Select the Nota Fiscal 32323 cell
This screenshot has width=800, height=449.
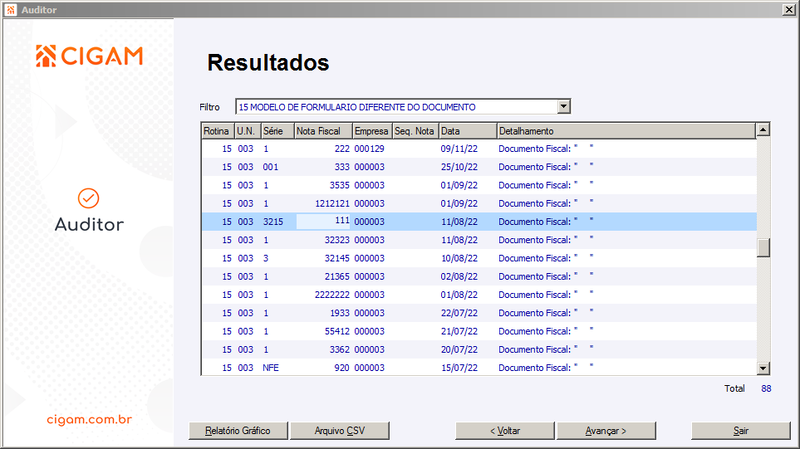(x=323, y=240)
